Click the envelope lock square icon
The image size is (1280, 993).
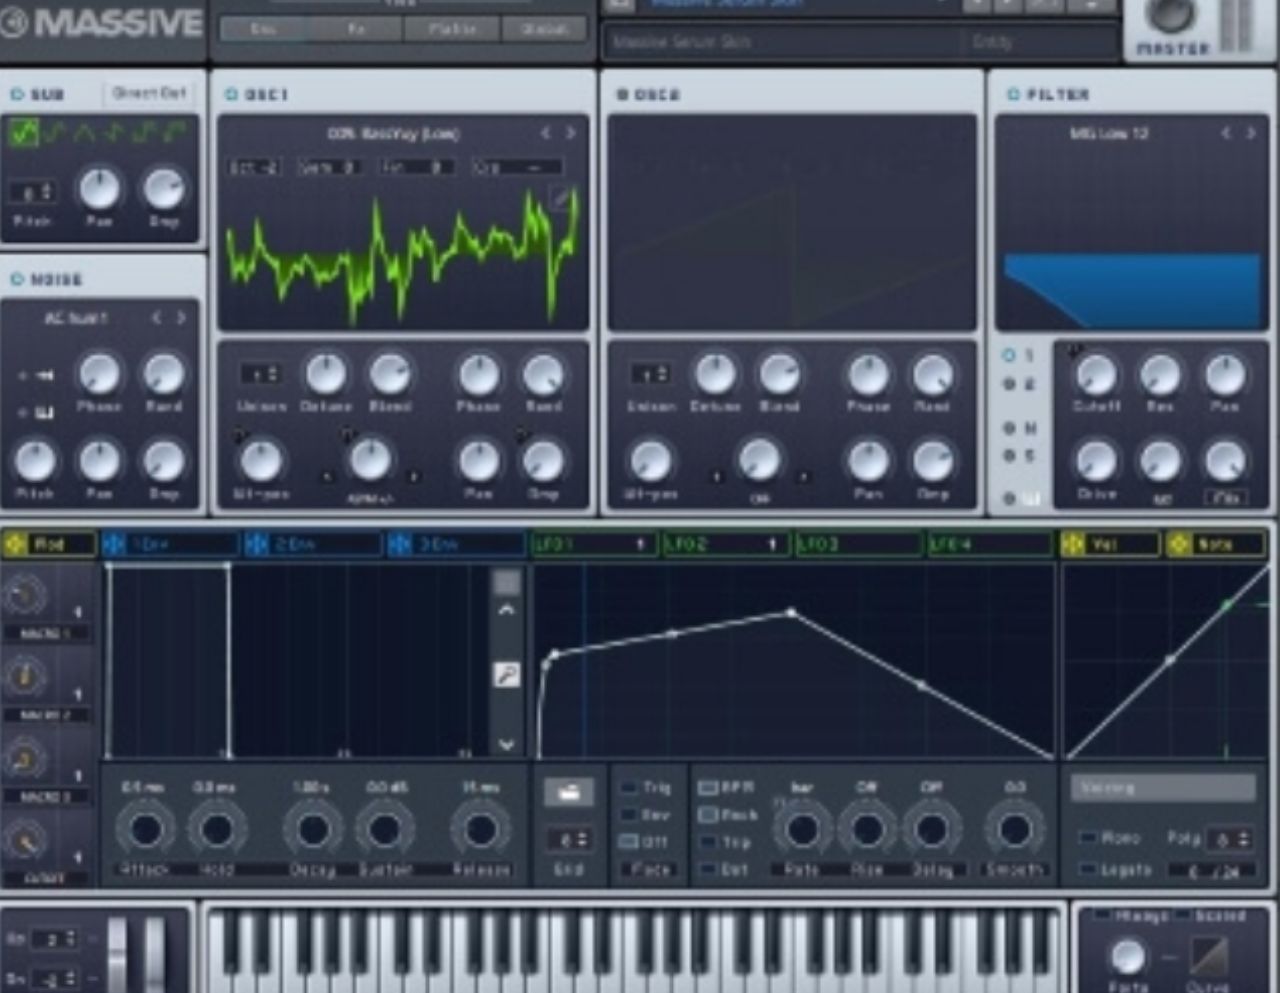coord(507,582)
